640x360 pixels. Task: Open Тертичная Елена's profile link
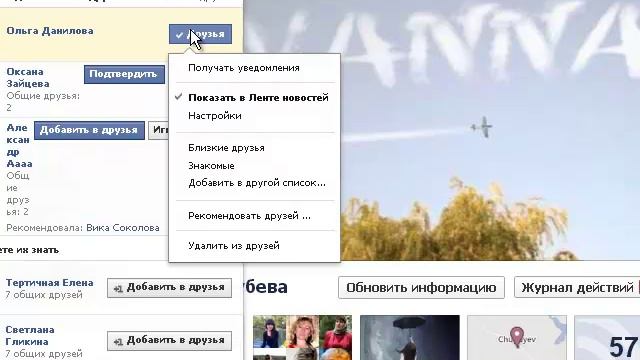coord(49,282)
